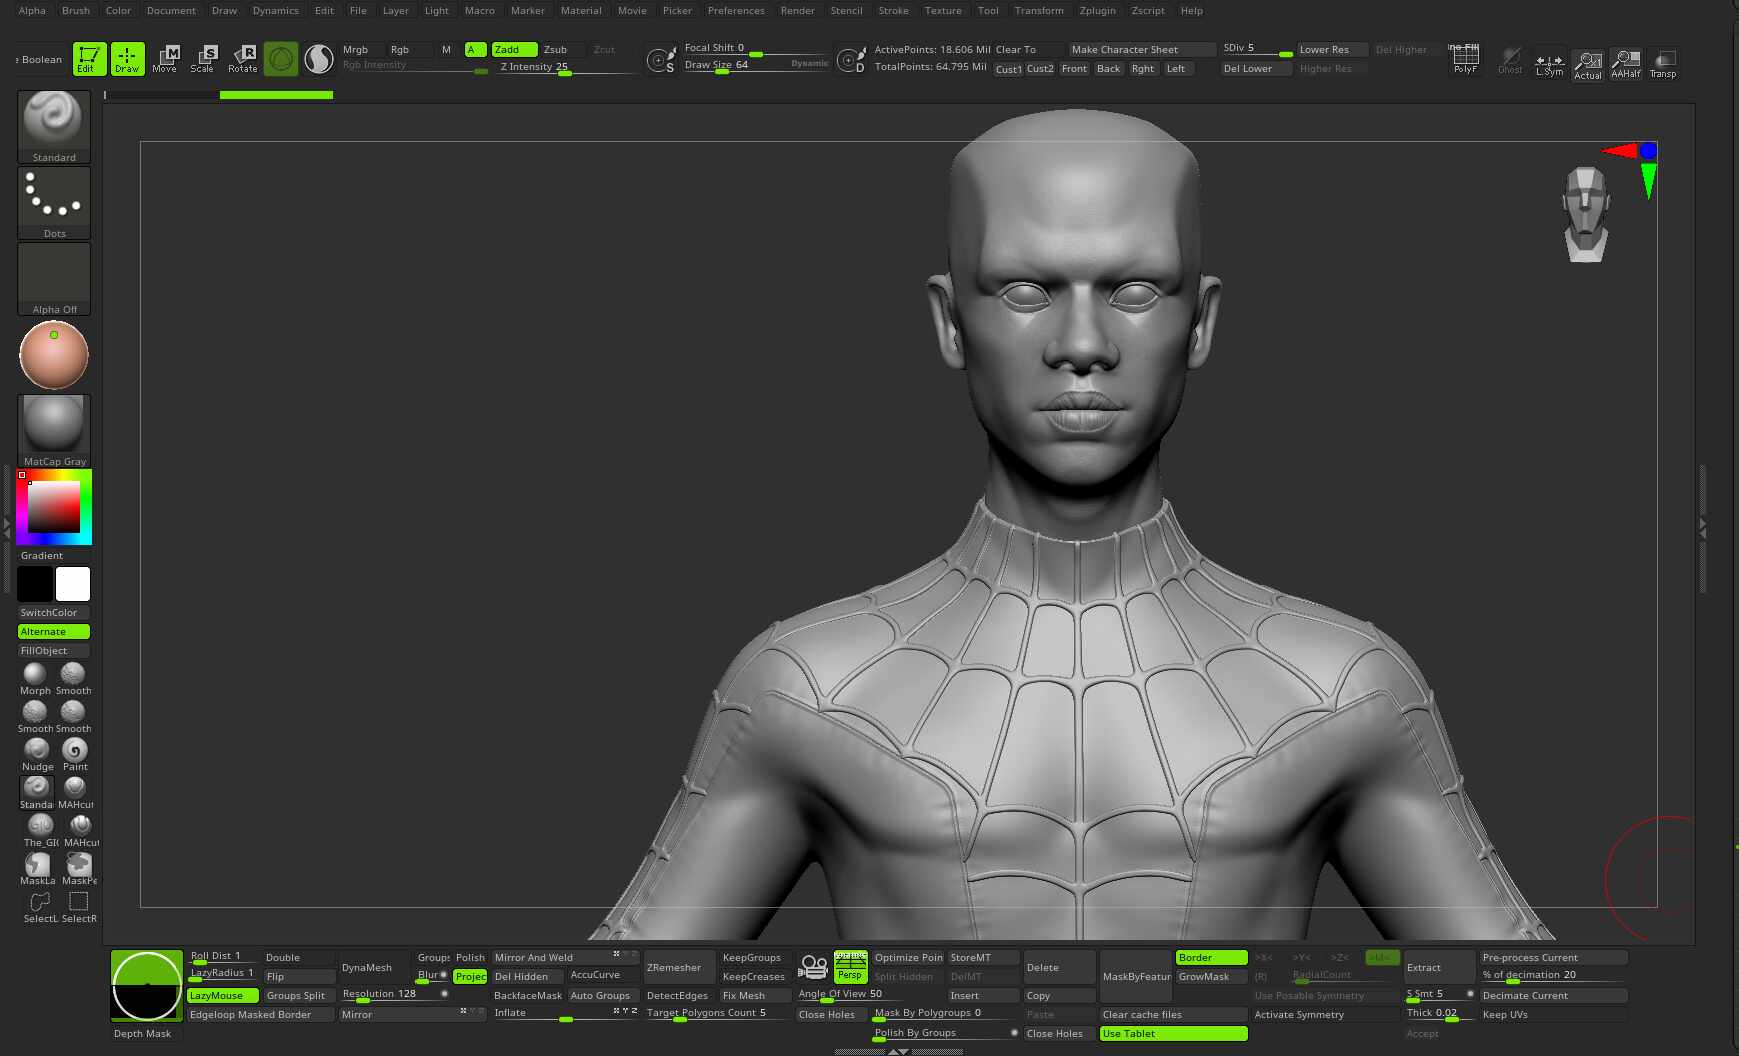1739x1056 pixels.
Task: Toggle the Persp perspective button
Action: [x=851, y=975]
